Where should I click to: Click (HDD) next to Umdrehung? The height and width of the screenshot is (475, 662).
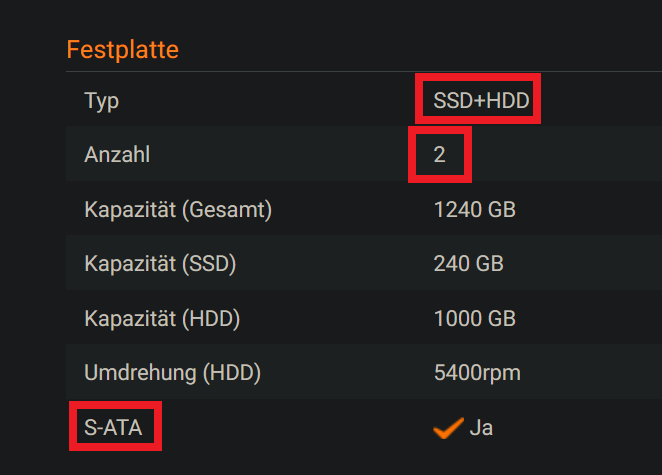pyautogui.click(x=228, y=374)
